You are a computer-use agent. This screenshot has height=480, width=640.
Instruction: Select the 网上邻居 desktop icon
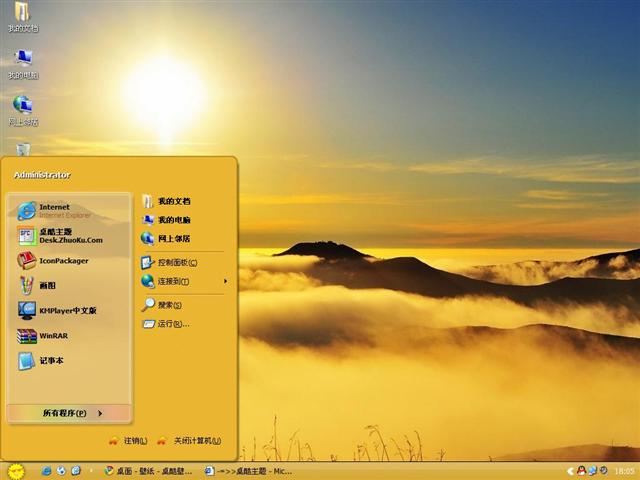tap(23, 111)
